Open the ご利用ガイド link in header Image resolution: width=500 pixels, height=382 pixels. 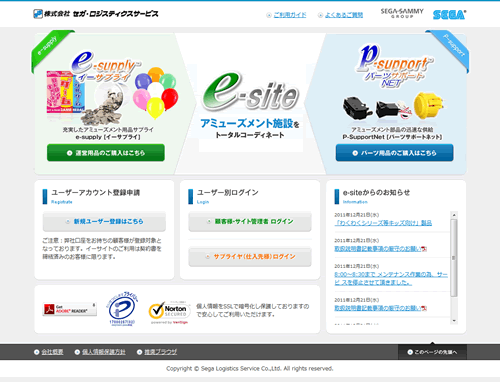(290, 15)
